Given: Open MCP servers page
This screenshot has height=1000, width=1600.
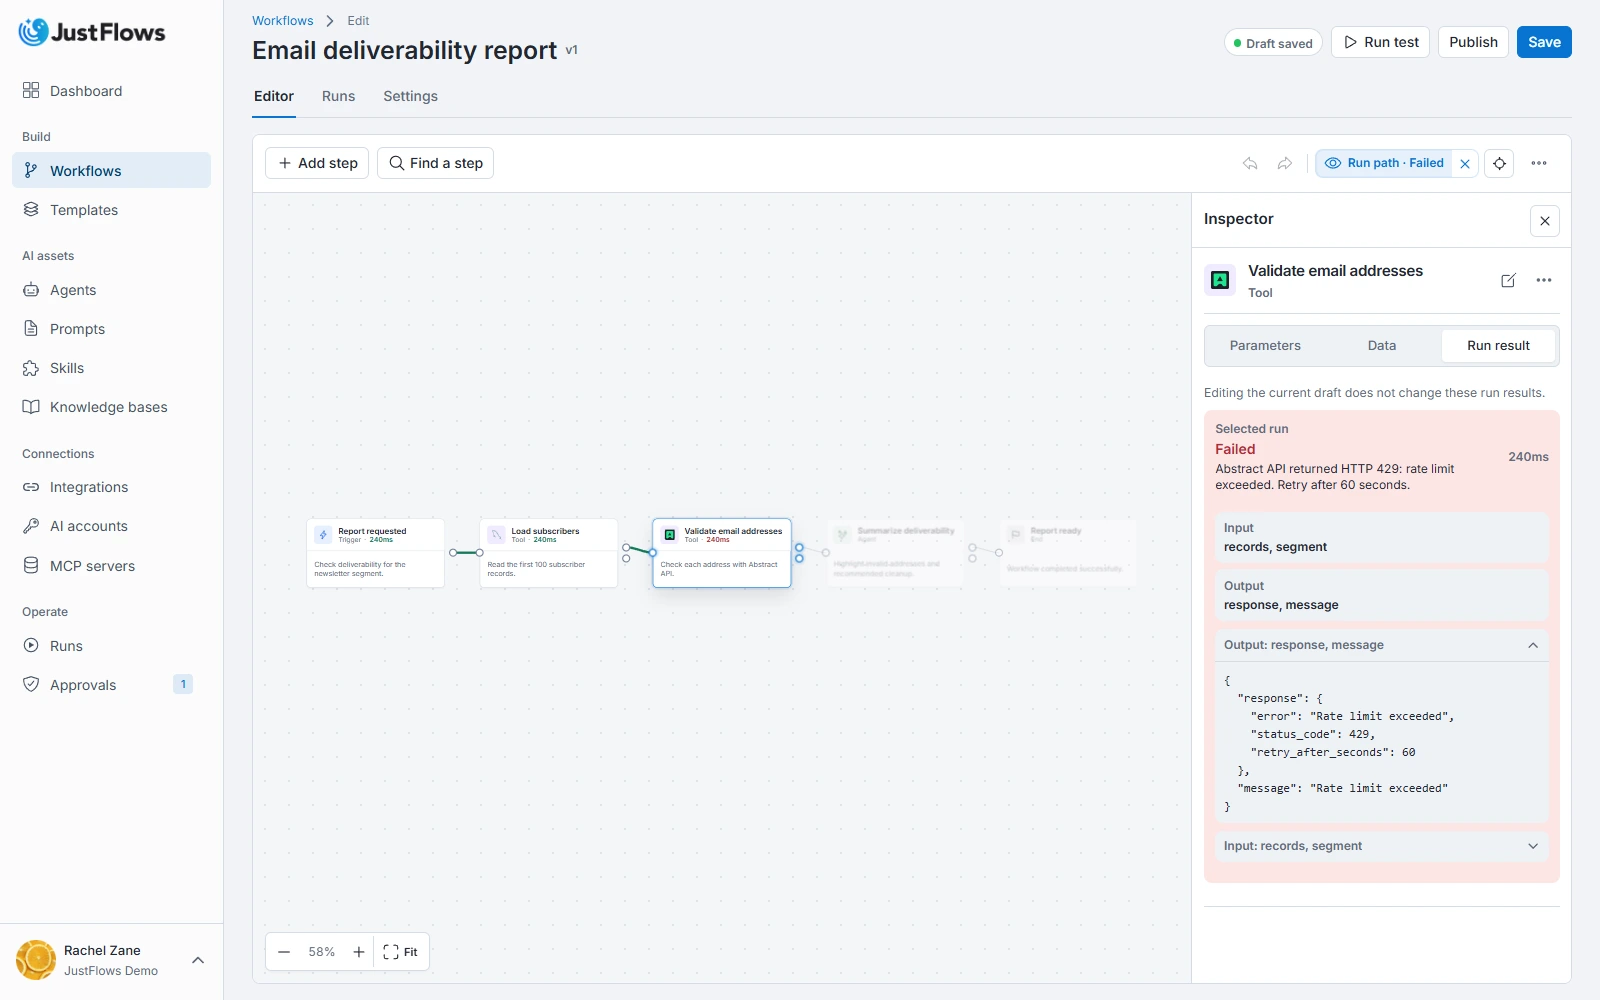Looking at the screenshot, I should pyautogui.click(x=111, y=566).
